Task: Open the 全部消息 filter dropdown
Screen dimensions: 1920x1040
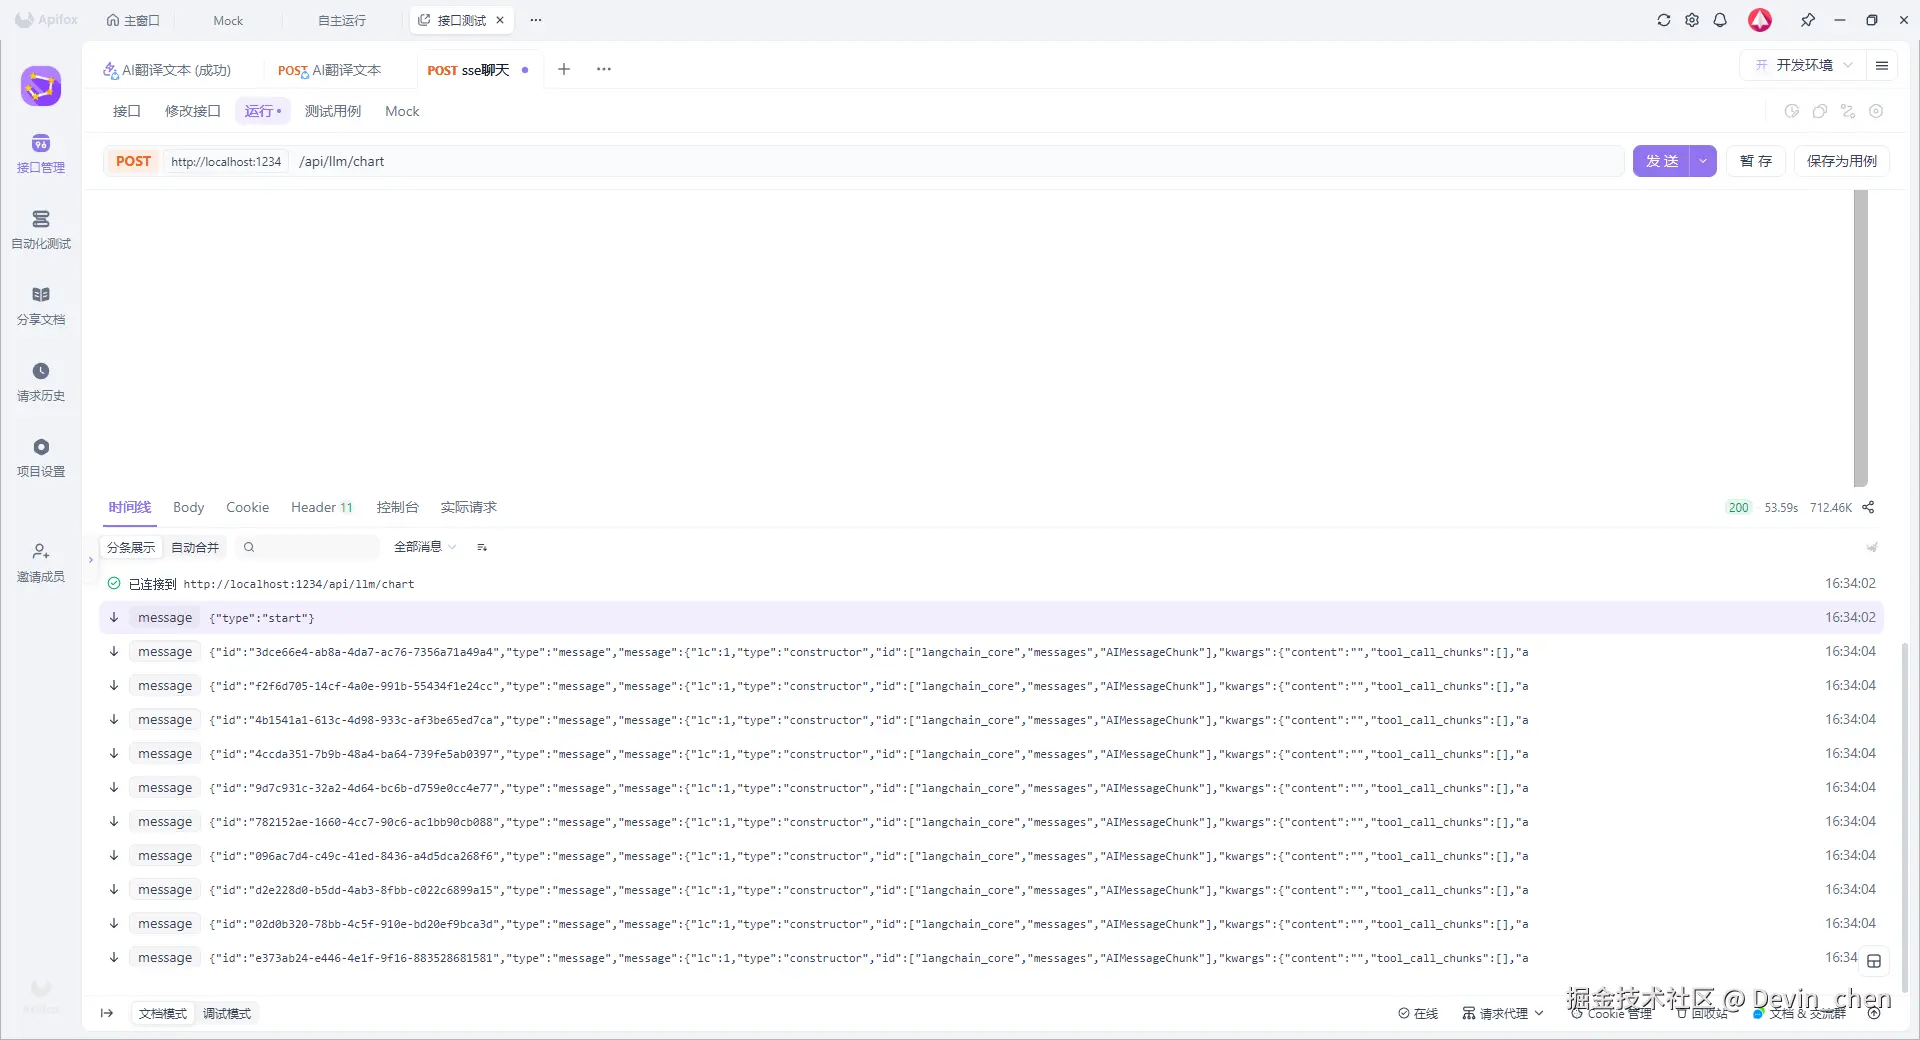Action: click(x=425, y=547)
